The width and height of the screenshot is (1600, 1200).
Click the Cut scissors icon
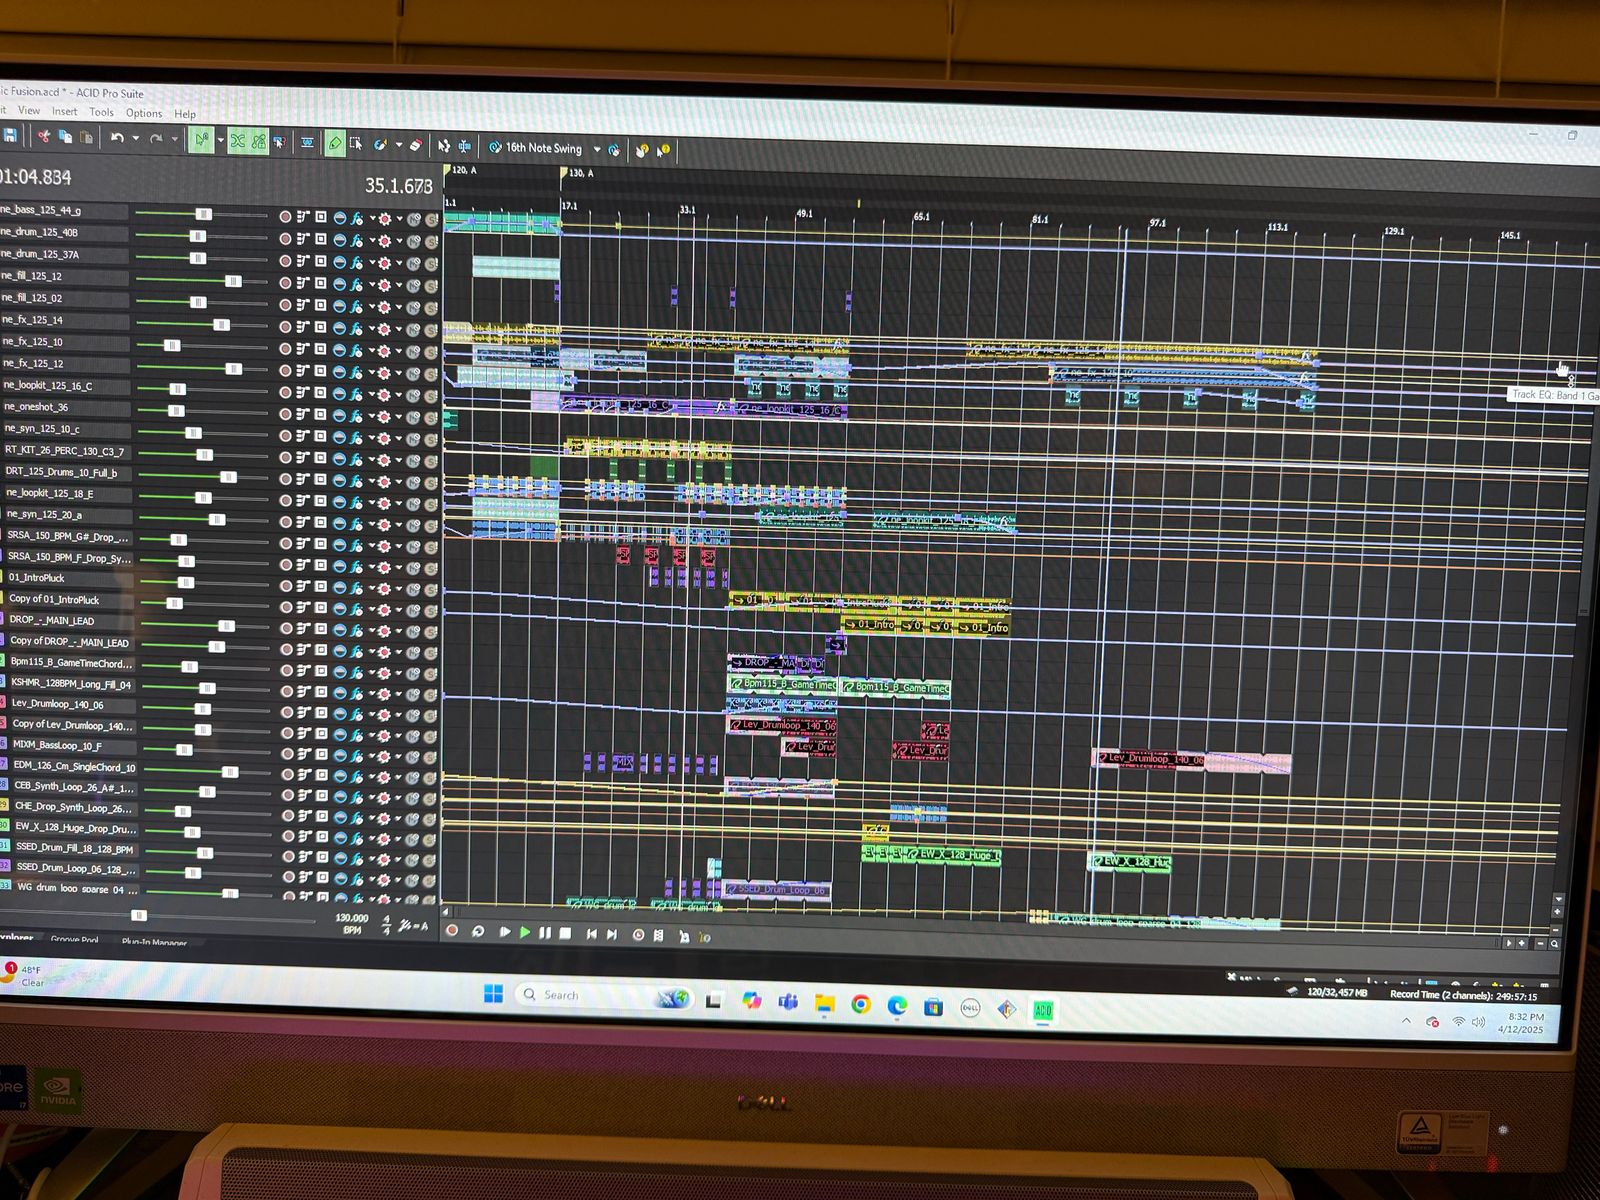[43, 136]
